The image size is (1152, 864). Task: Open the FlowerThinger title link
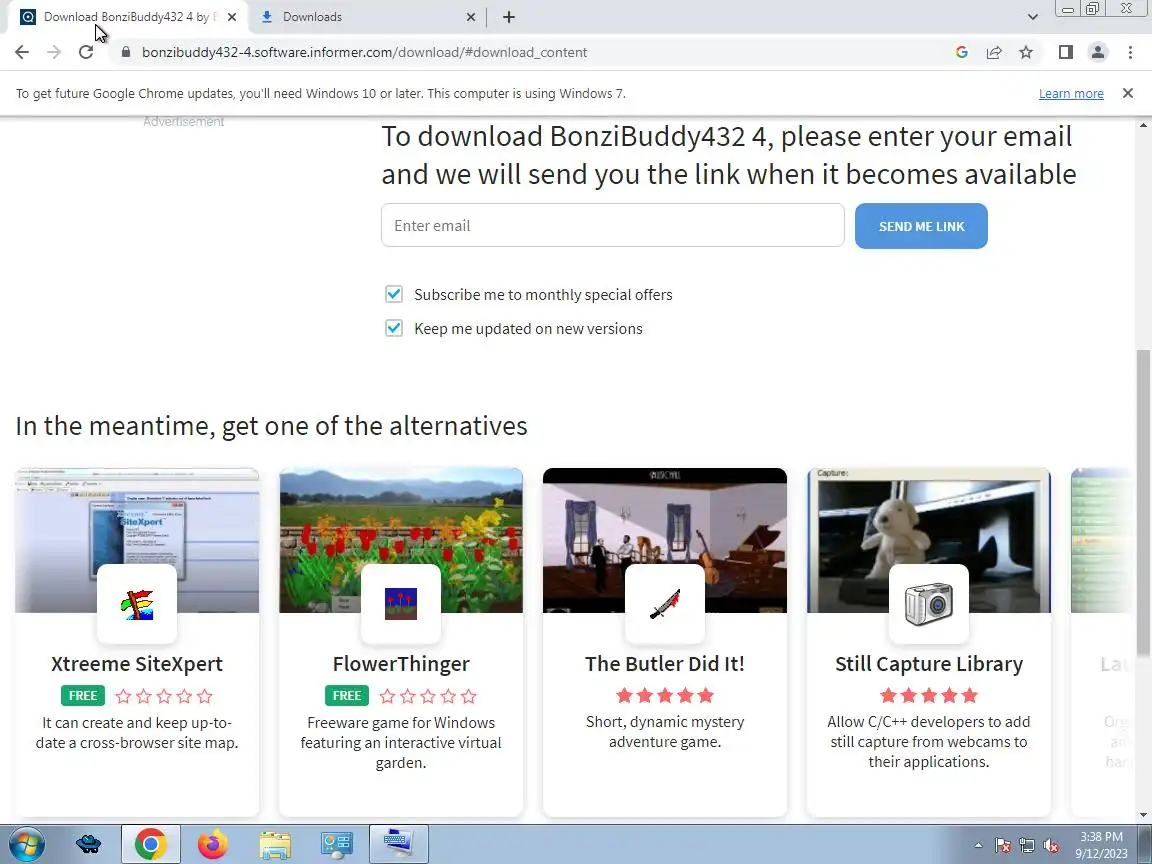point(401,663)
